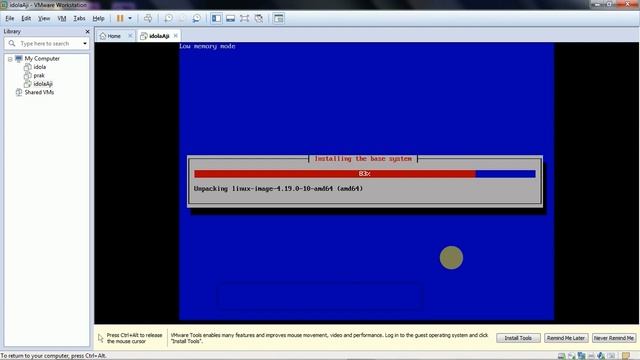Open the message log icon in the status bar
640x360 pixels.
tap(626, 356)
